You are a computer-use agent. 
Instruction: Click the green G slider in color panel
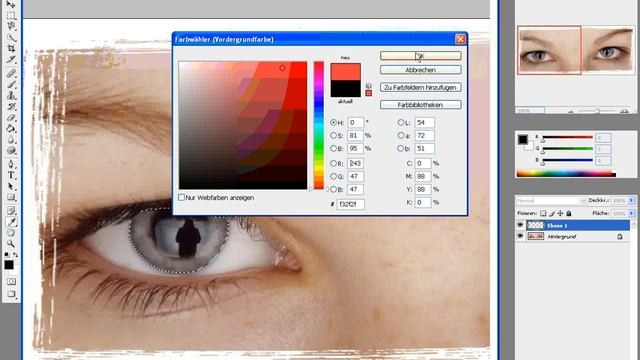pyautogui.click(x=567, y=149)
